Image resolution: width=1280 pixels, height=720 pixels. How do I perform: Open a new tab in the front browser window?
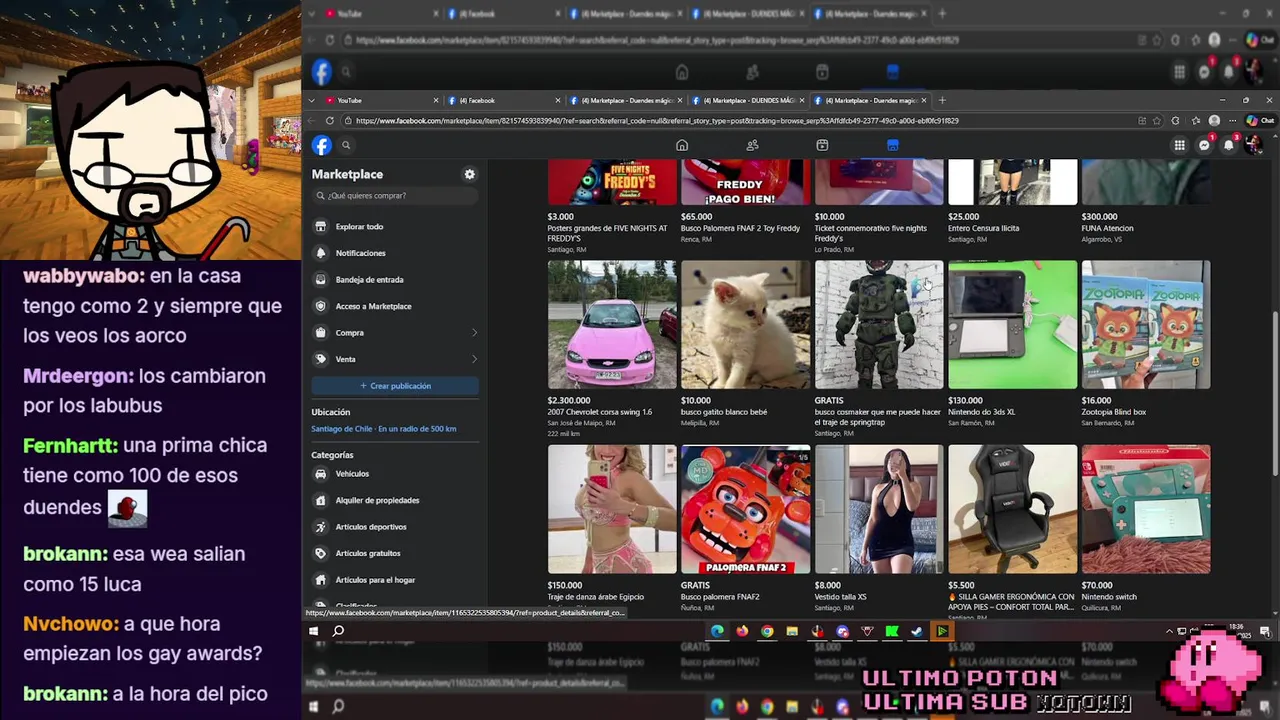coord(942,100)
